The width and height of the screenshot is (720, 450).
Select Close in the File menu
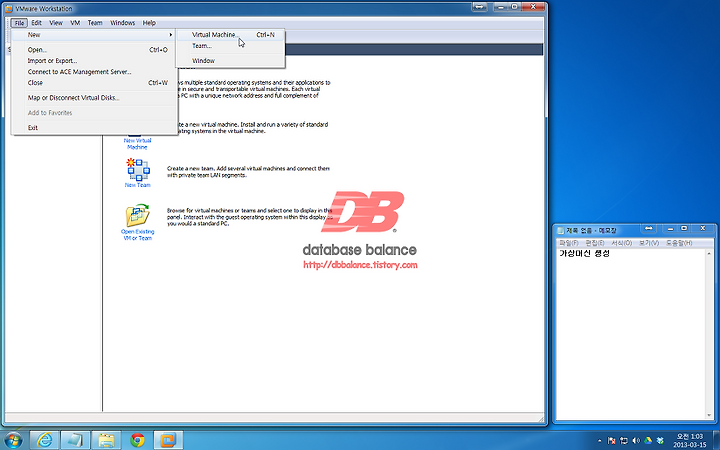click(x=94, y=83)
